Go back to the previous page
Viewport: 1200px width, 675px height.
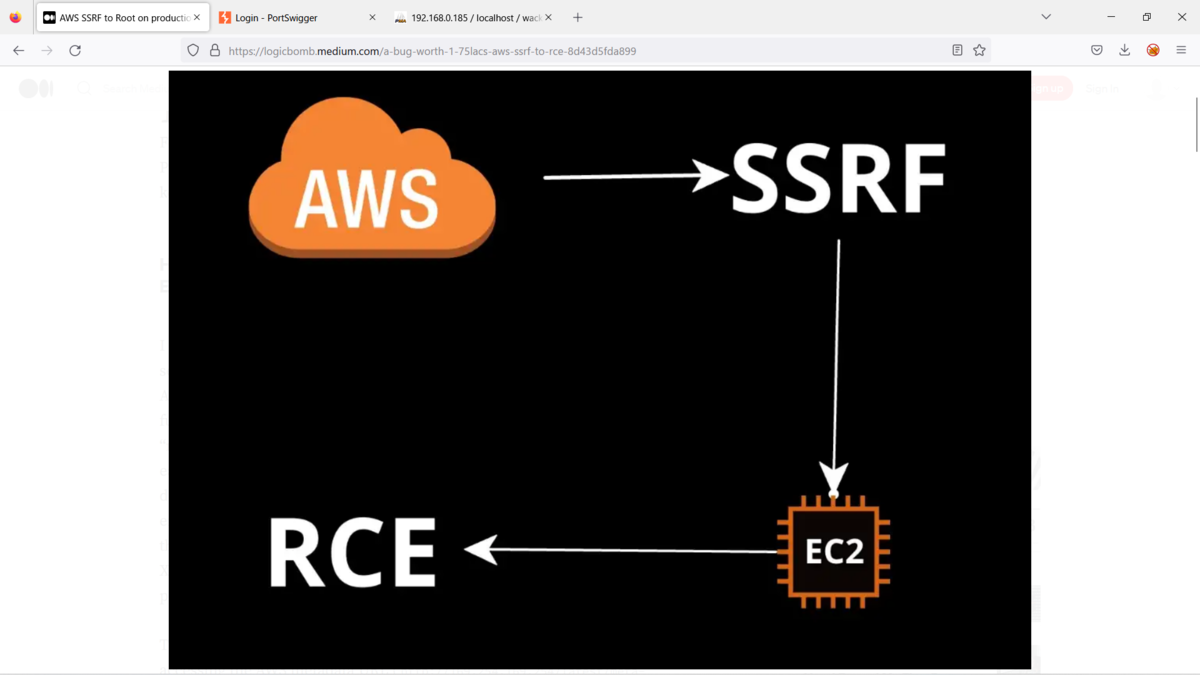18,50
